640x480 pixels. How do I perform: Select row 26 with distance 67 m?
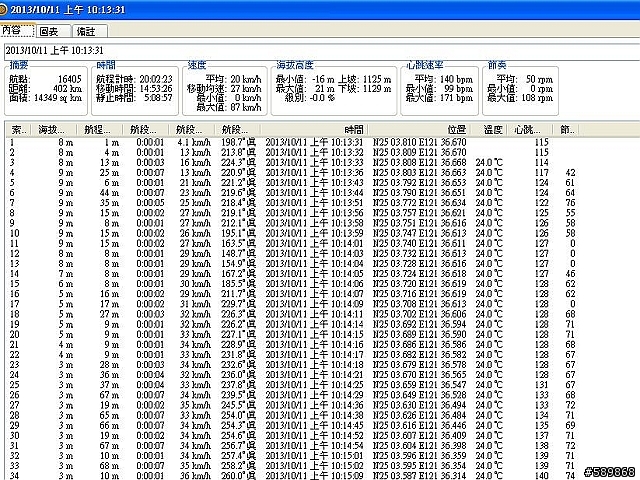(x=293, y=395)
